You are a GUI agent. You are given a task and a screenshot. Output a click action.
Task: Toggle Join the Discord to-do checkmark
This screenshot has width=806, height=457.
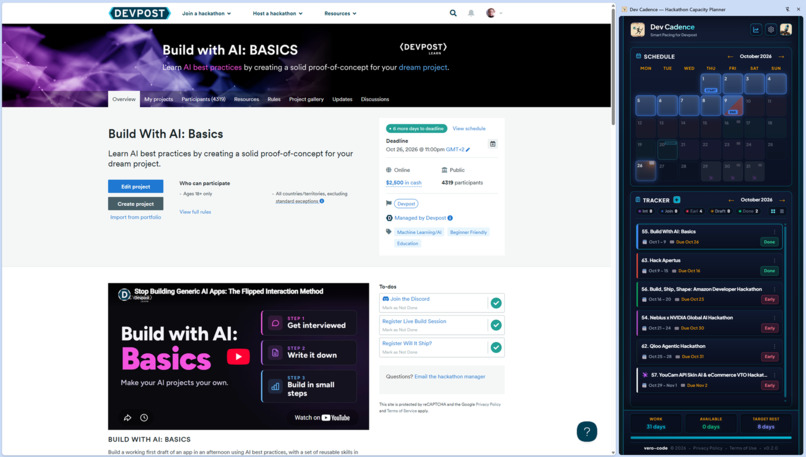pyautogui.click(x=496, y=303)
